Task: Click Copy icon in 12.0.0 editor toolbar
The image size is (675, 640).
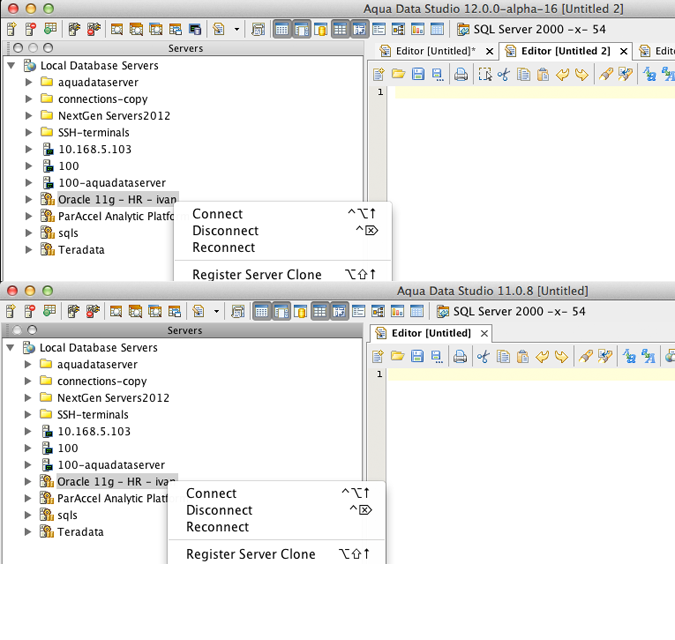Action: click(523, 74)
